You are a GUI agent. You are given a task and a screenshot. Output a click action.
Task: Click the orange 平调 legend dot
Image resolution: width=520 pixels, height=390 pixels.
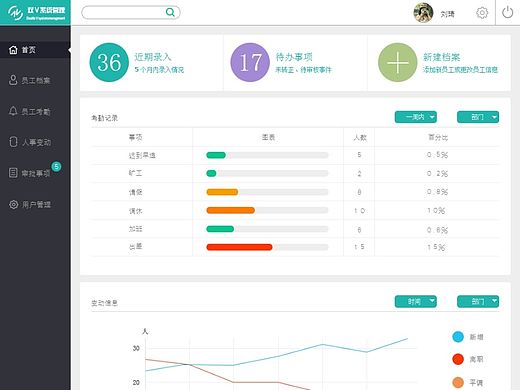458,382
